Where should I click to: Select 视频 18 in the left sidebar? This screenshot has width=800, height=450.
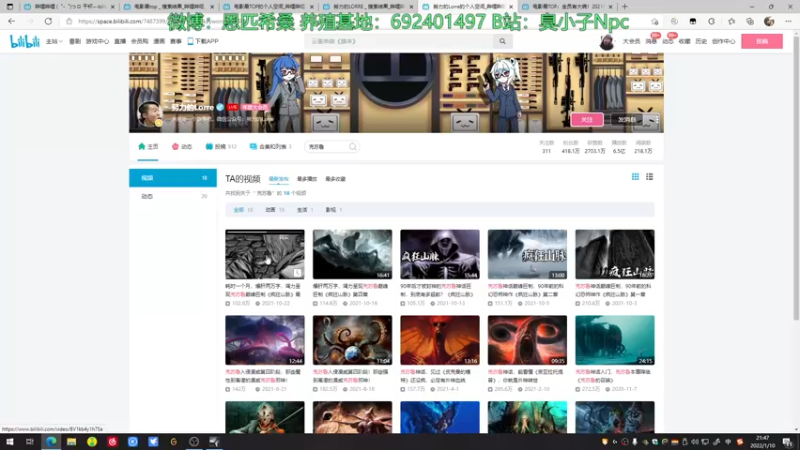pyautogui.click(x=172, y=178)
